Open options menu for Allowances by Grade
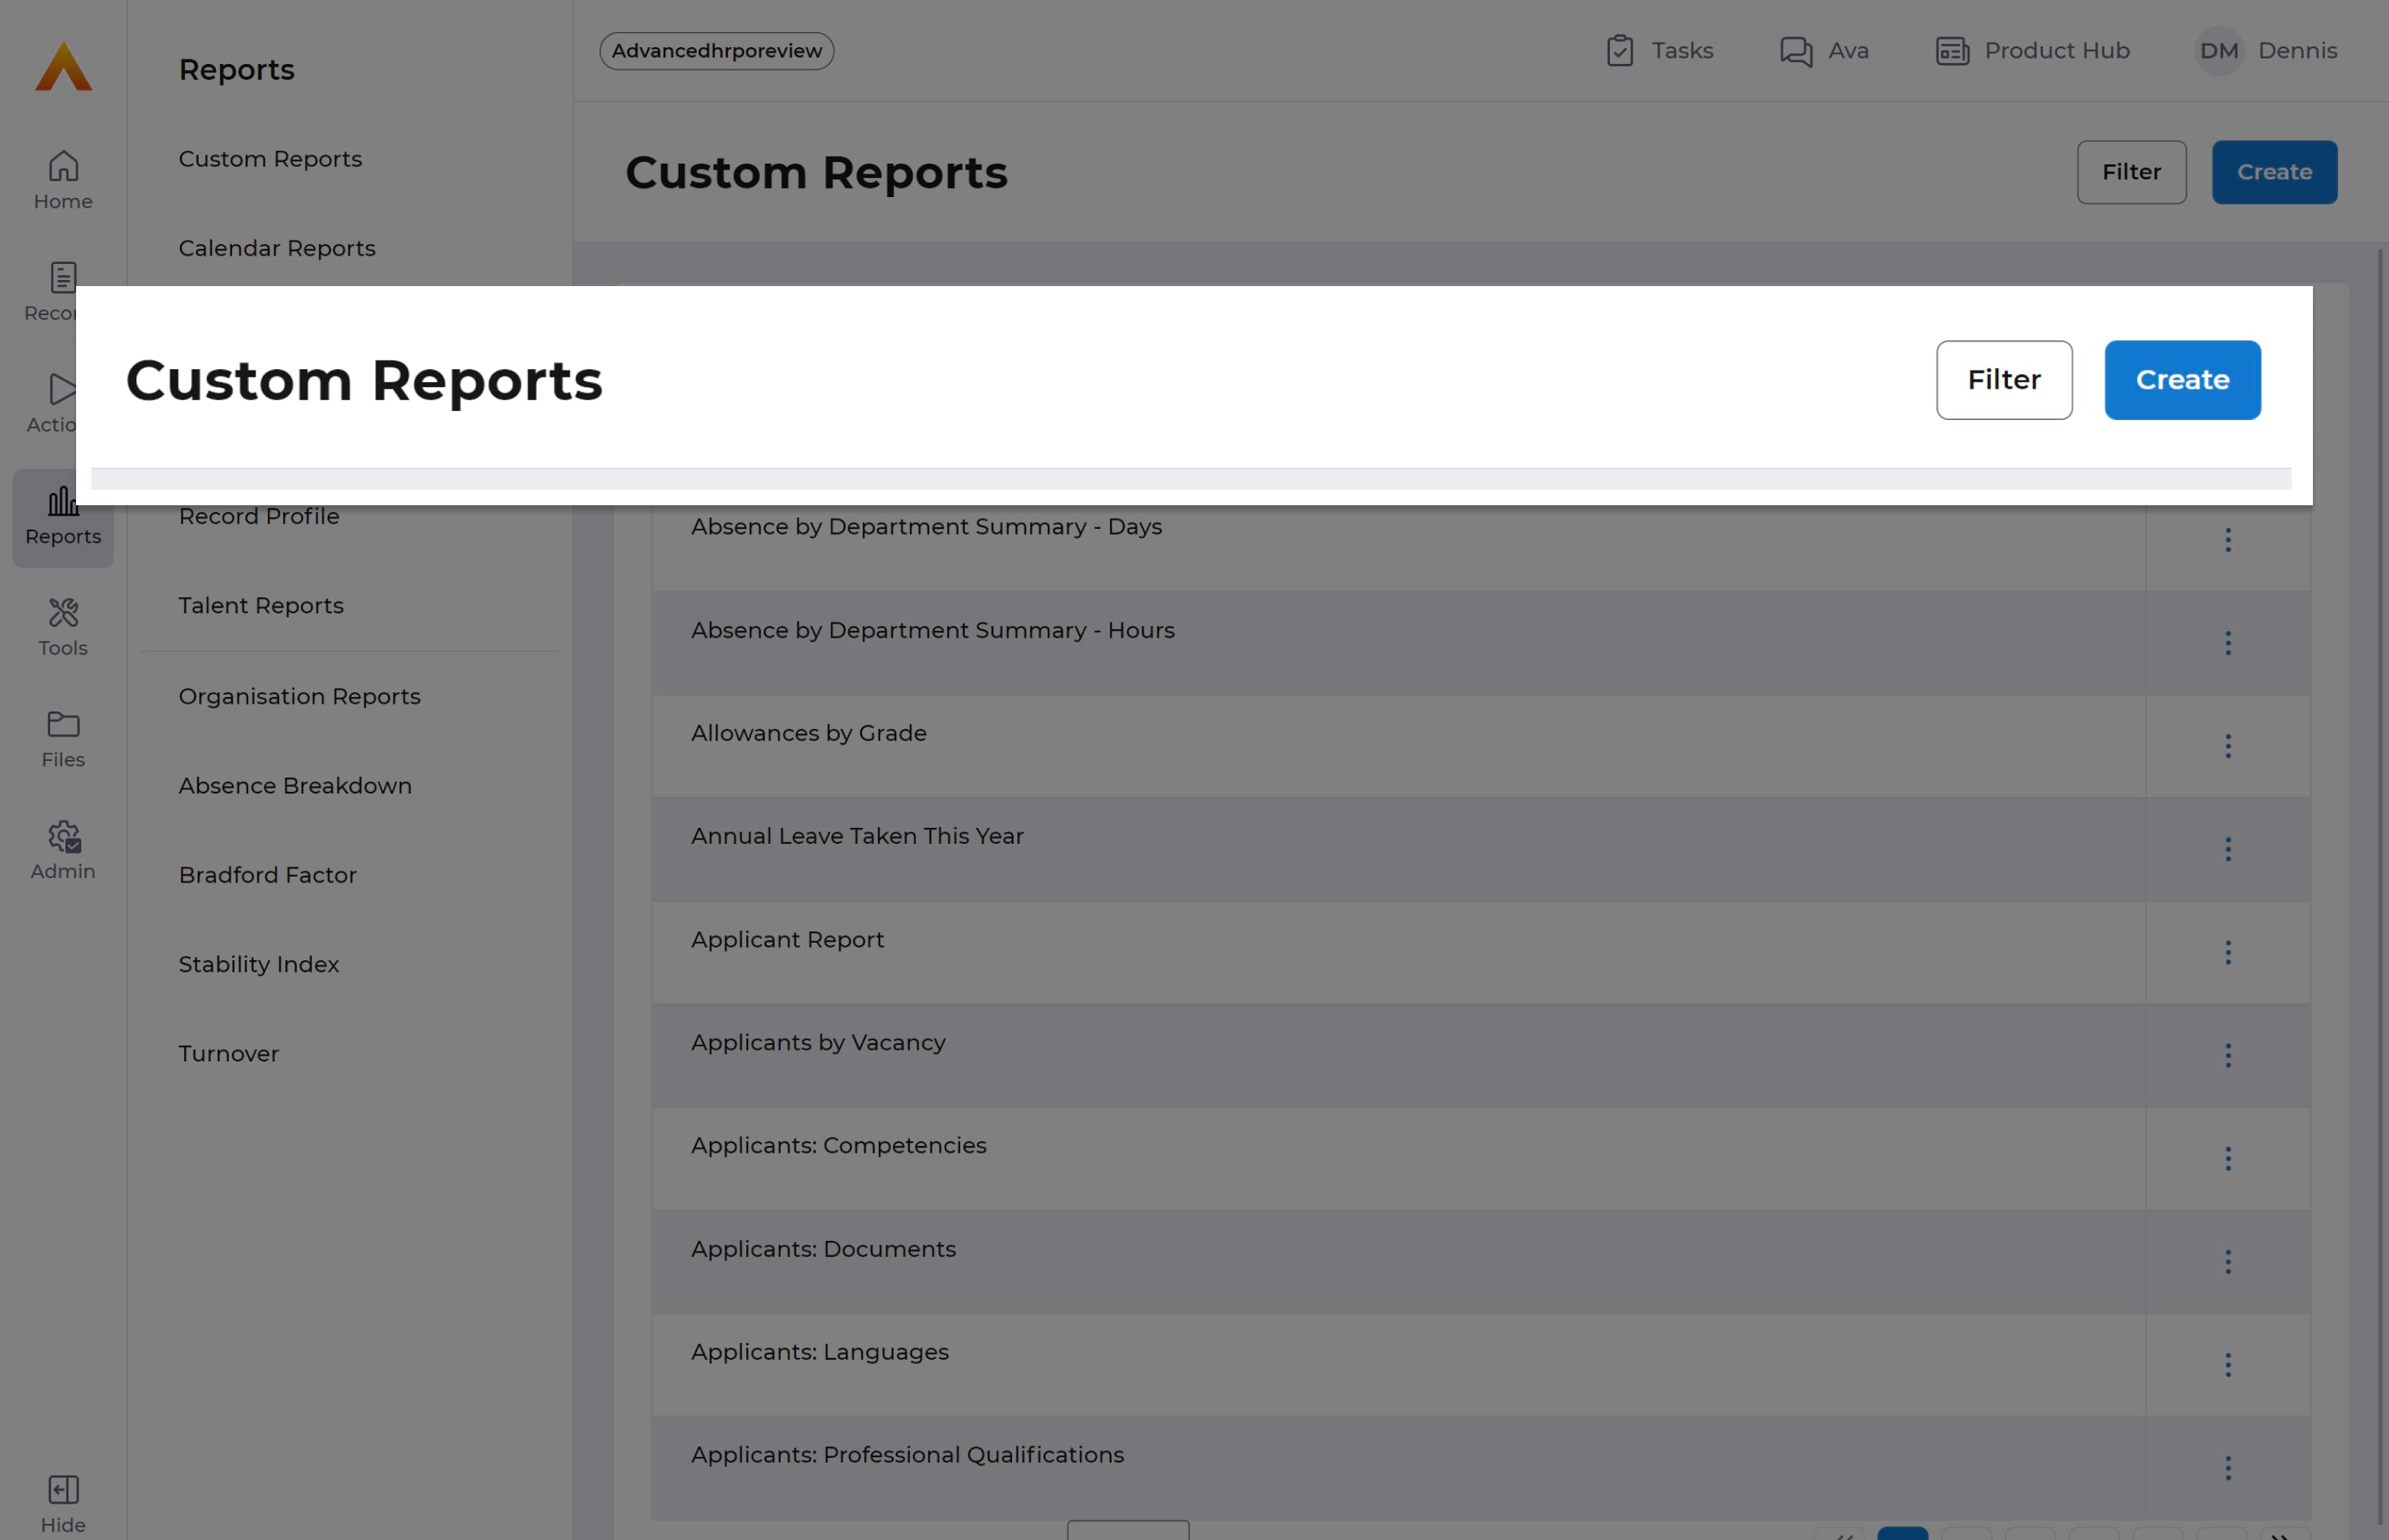 pos(2228,746)
